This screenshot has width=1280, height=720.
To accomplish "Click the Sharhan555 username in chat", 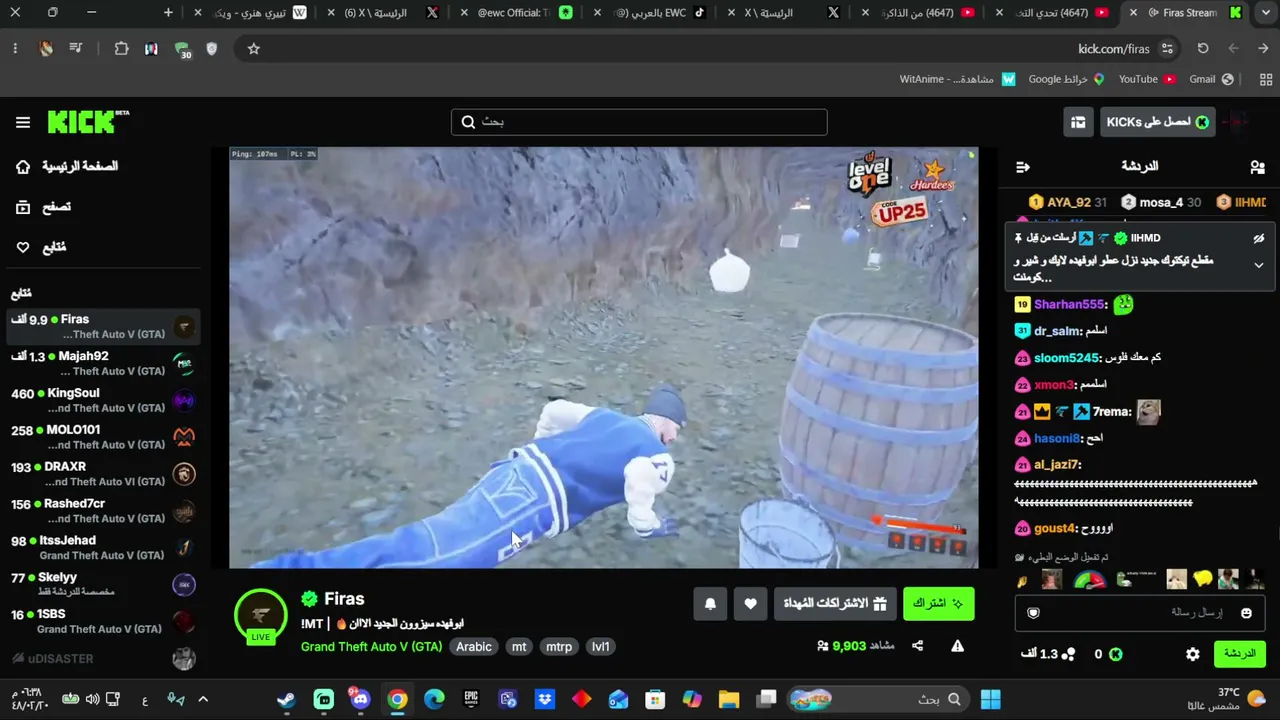I will click(1069, 305).
